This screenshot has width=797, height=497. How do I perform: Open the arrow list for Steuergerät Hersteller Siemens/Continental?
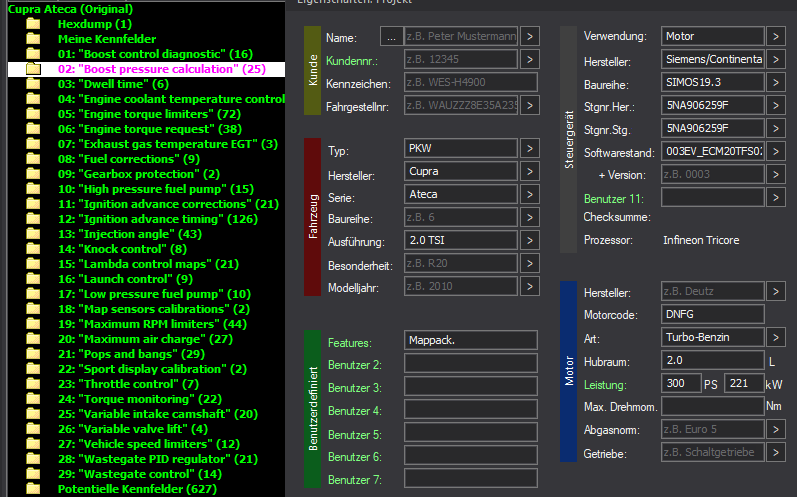[776, 59]
